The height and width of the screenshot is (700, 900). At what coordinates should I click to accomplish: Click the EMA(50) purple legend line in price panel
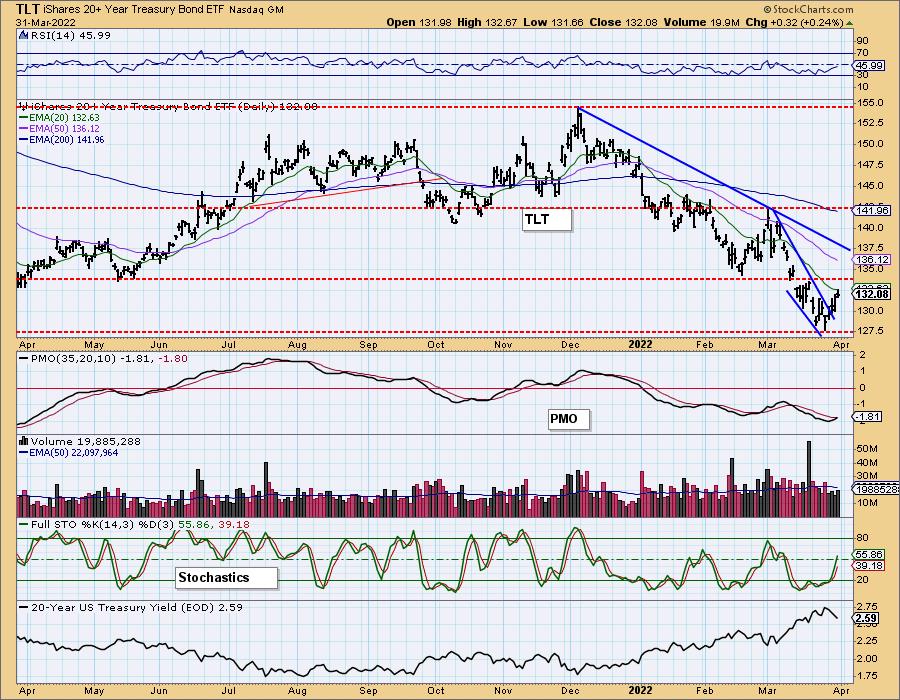(x=24, y=129)
